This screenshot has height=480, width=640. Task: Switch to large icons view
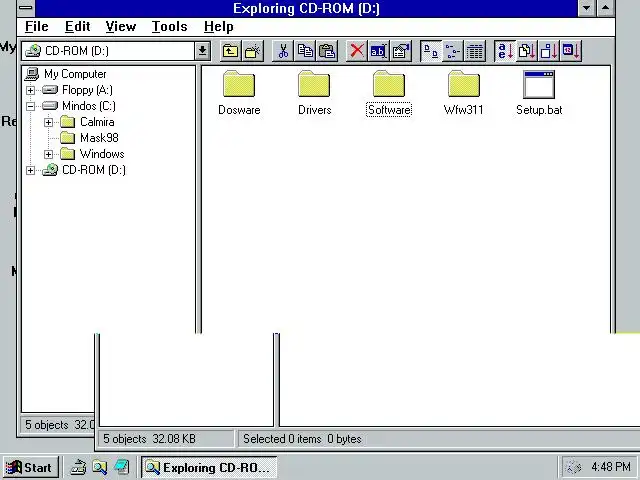[x=431, y=51]
